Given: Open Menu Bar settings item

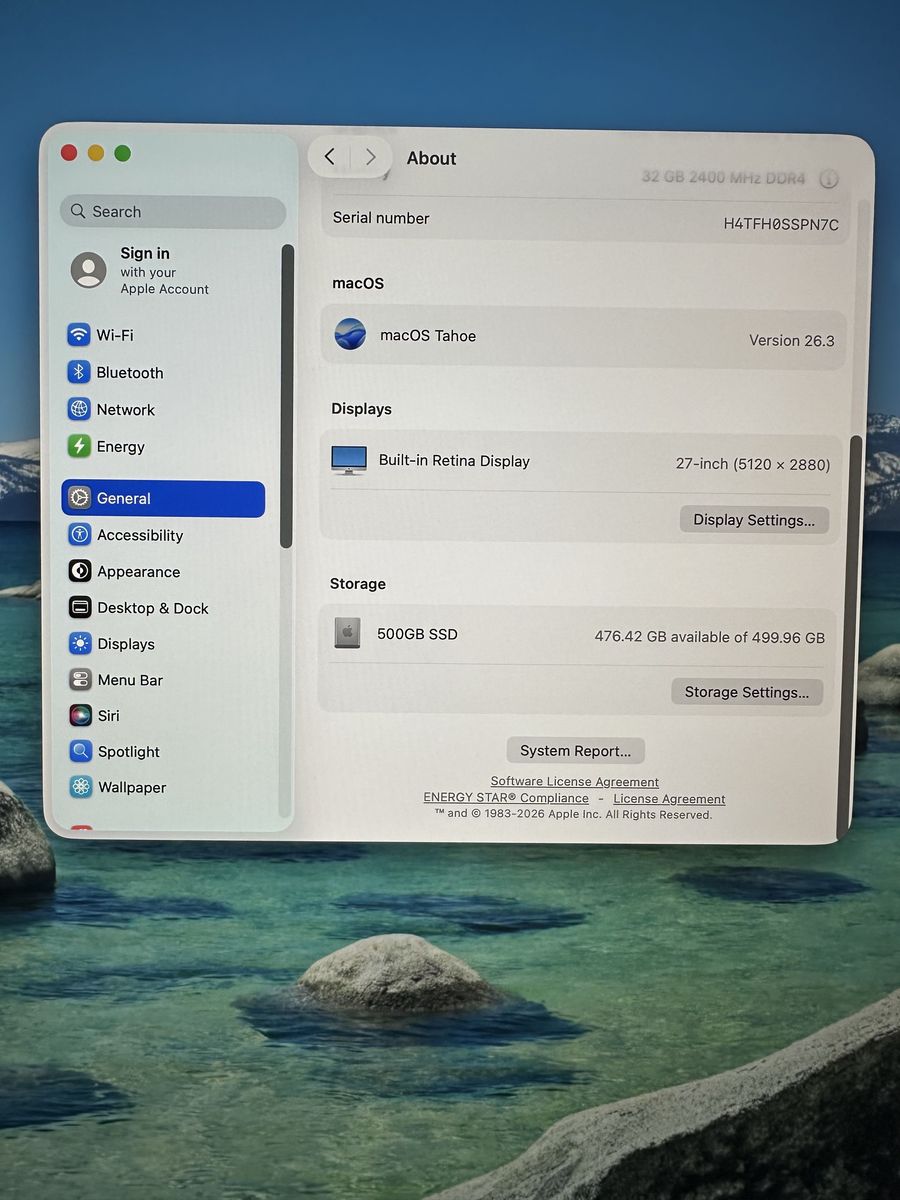Looking at the screenshot, I should point(130,680).
